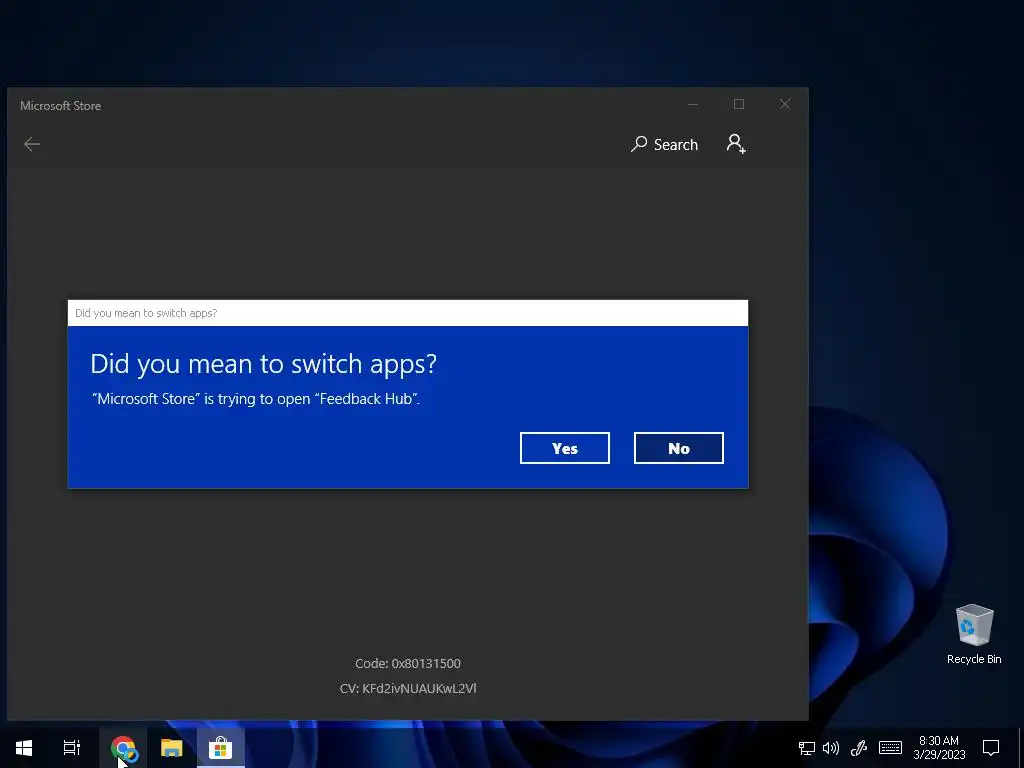
Task: Open the volume speaker tray icon
Action: [x=831, y=748]
